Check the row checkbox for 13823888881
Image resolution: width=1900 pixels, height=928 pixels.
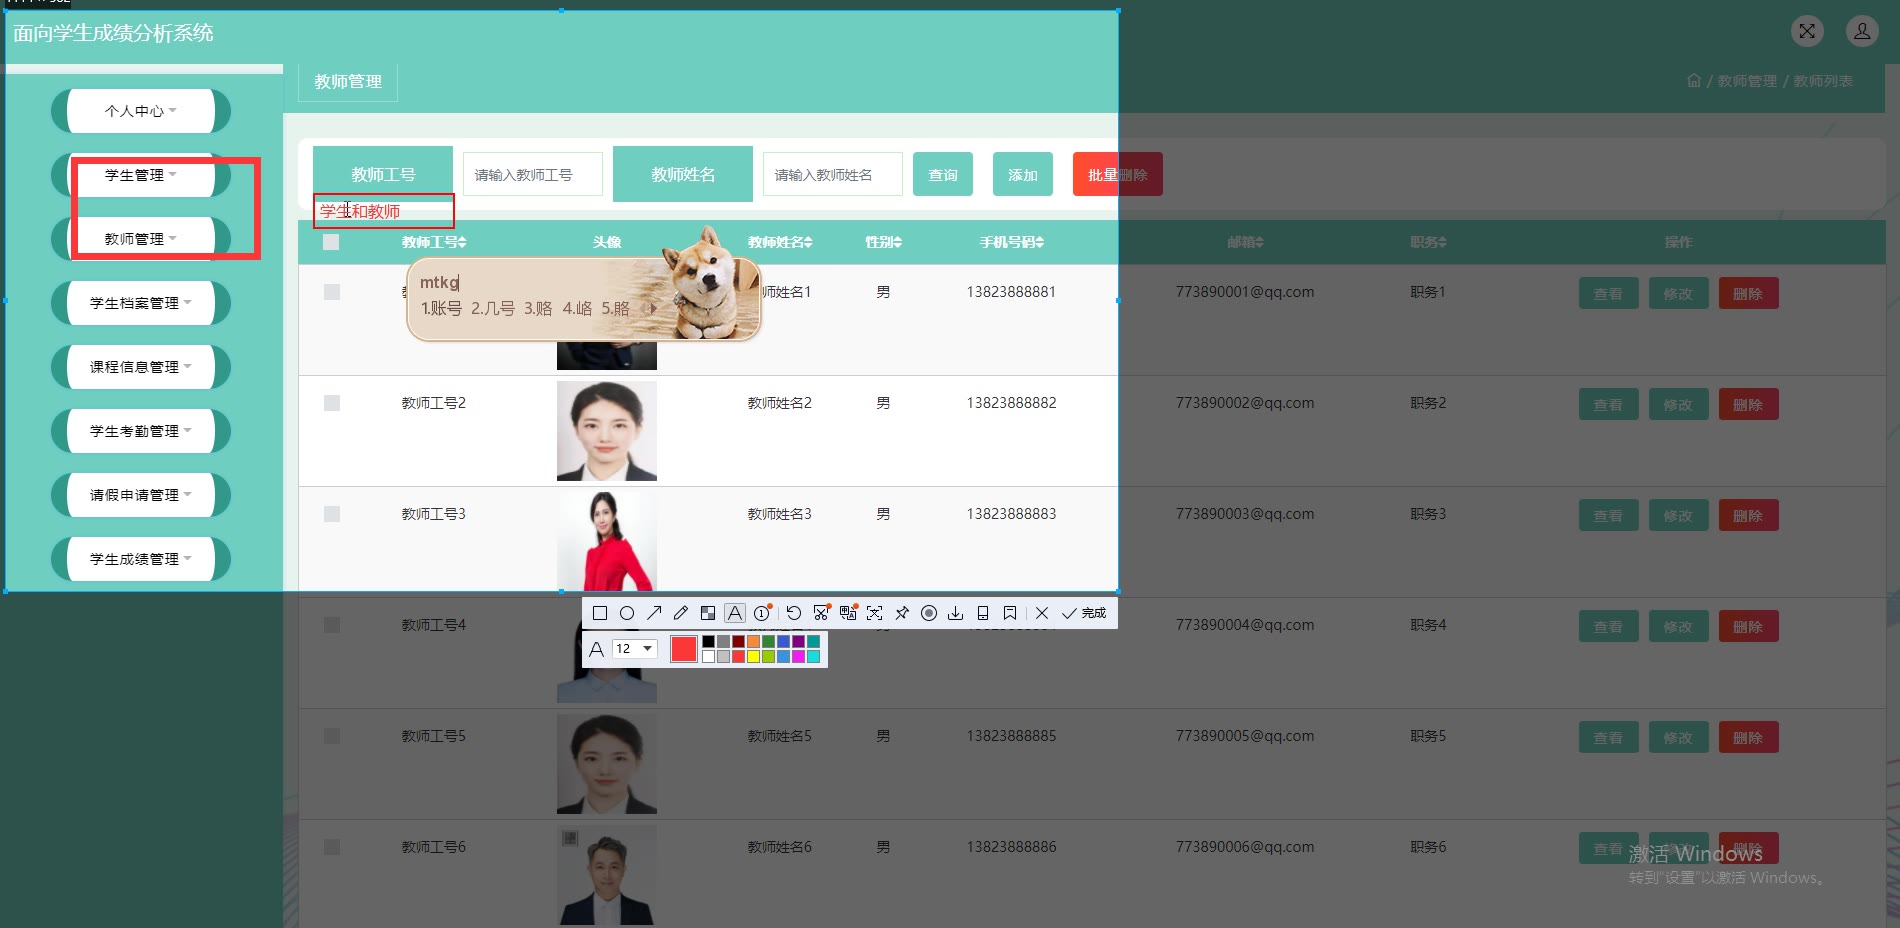coord(332,292)
